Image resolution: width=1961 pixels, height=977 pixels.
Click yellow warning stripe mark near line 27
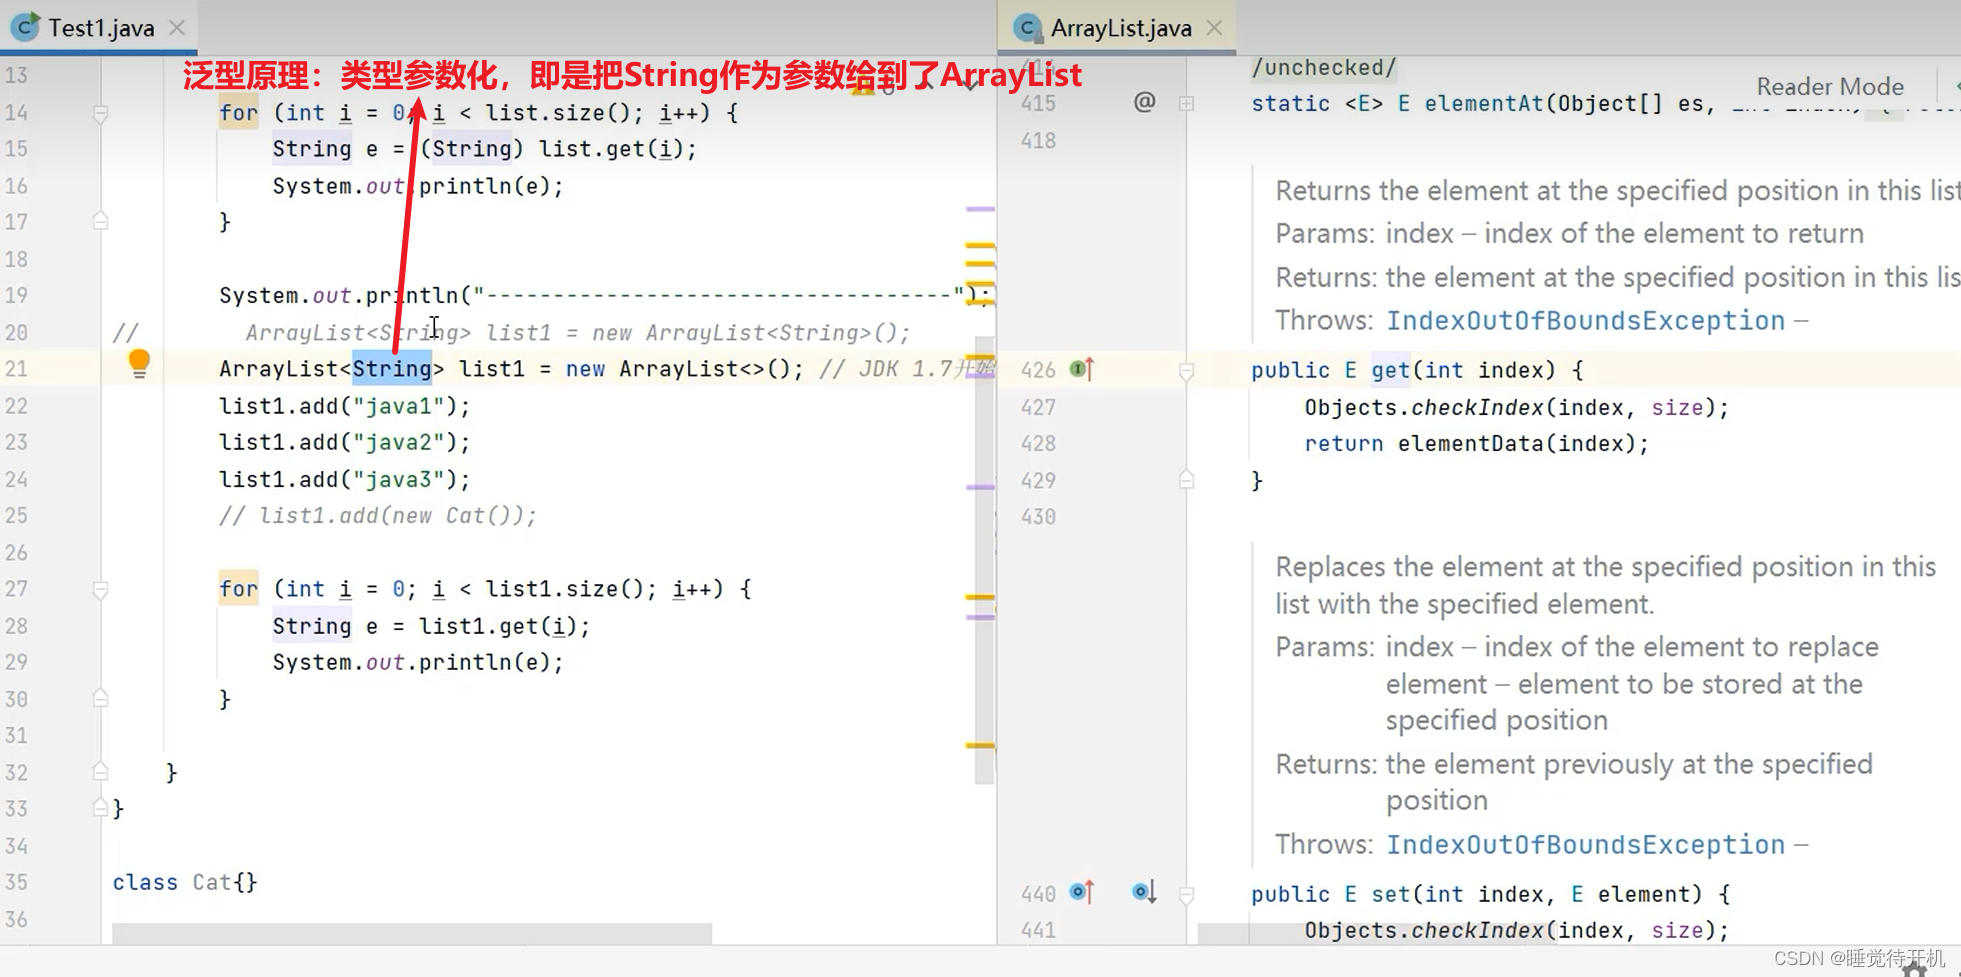click(x=980, y=597)
